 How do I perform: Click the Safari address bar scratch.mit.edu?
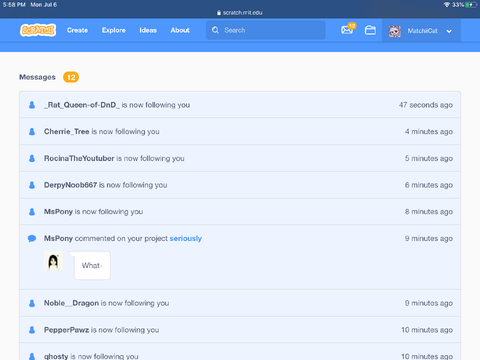point(240,13)
